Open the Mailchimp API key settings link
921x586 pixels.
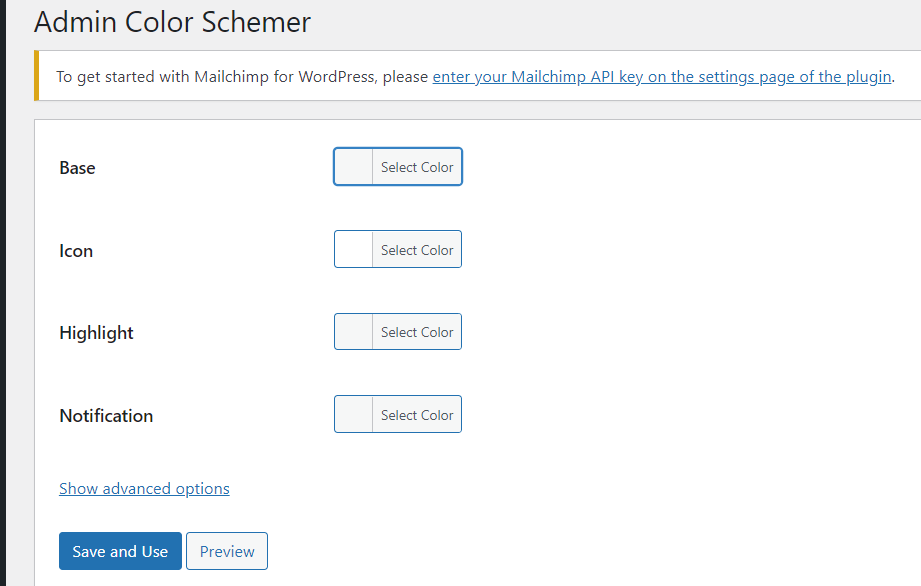(x=663, y=76)
